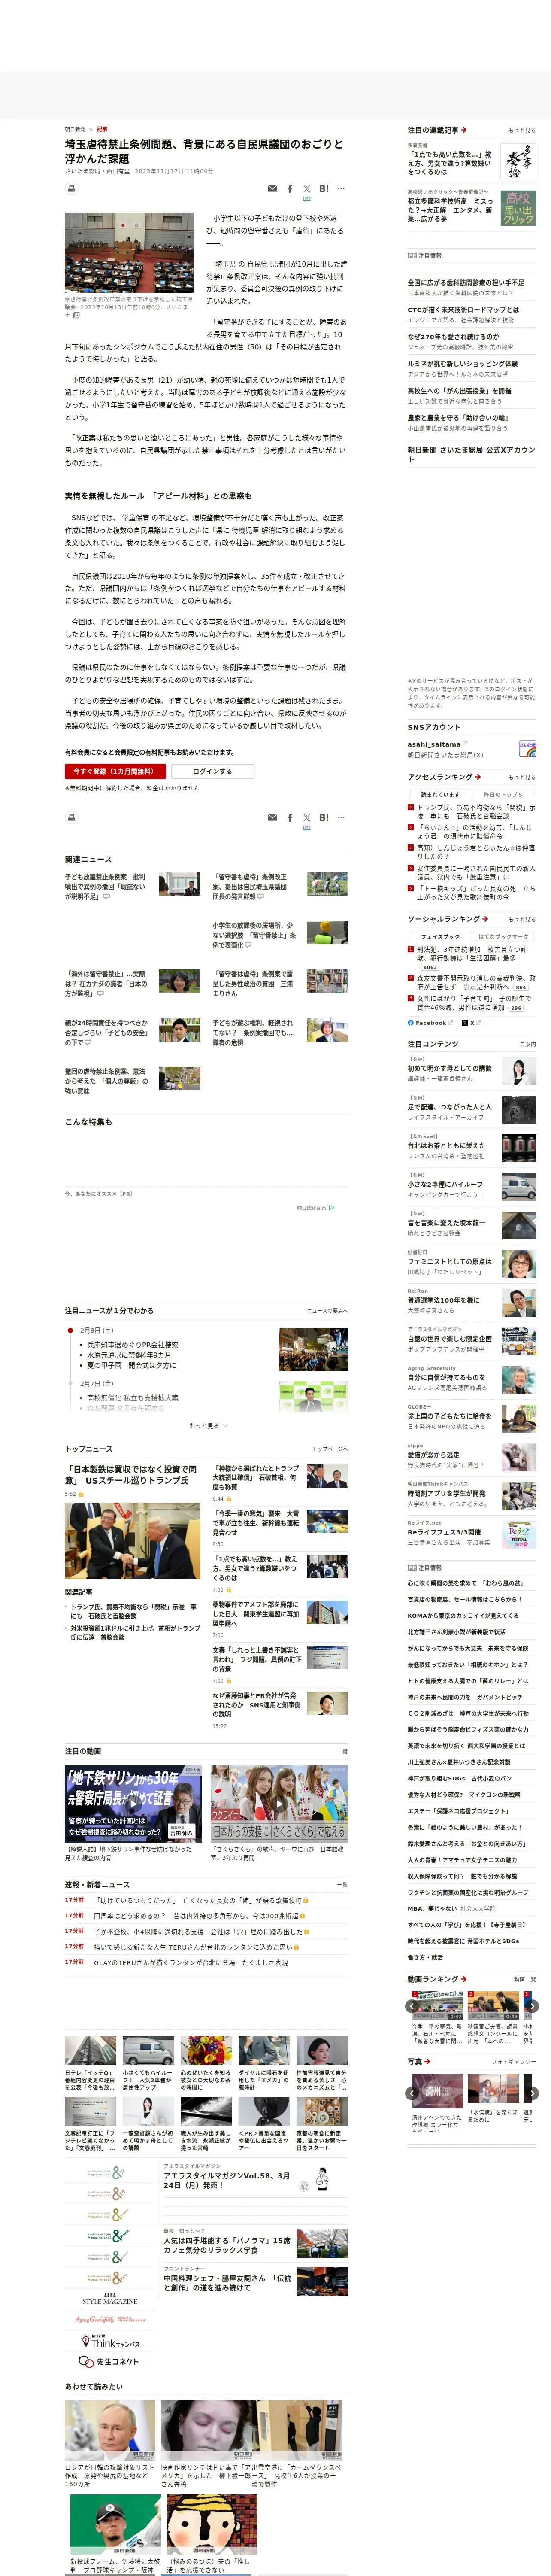551x2576 pixels.
Task: Open the top more-options ellipsis icon
Action: coord(341,188)
